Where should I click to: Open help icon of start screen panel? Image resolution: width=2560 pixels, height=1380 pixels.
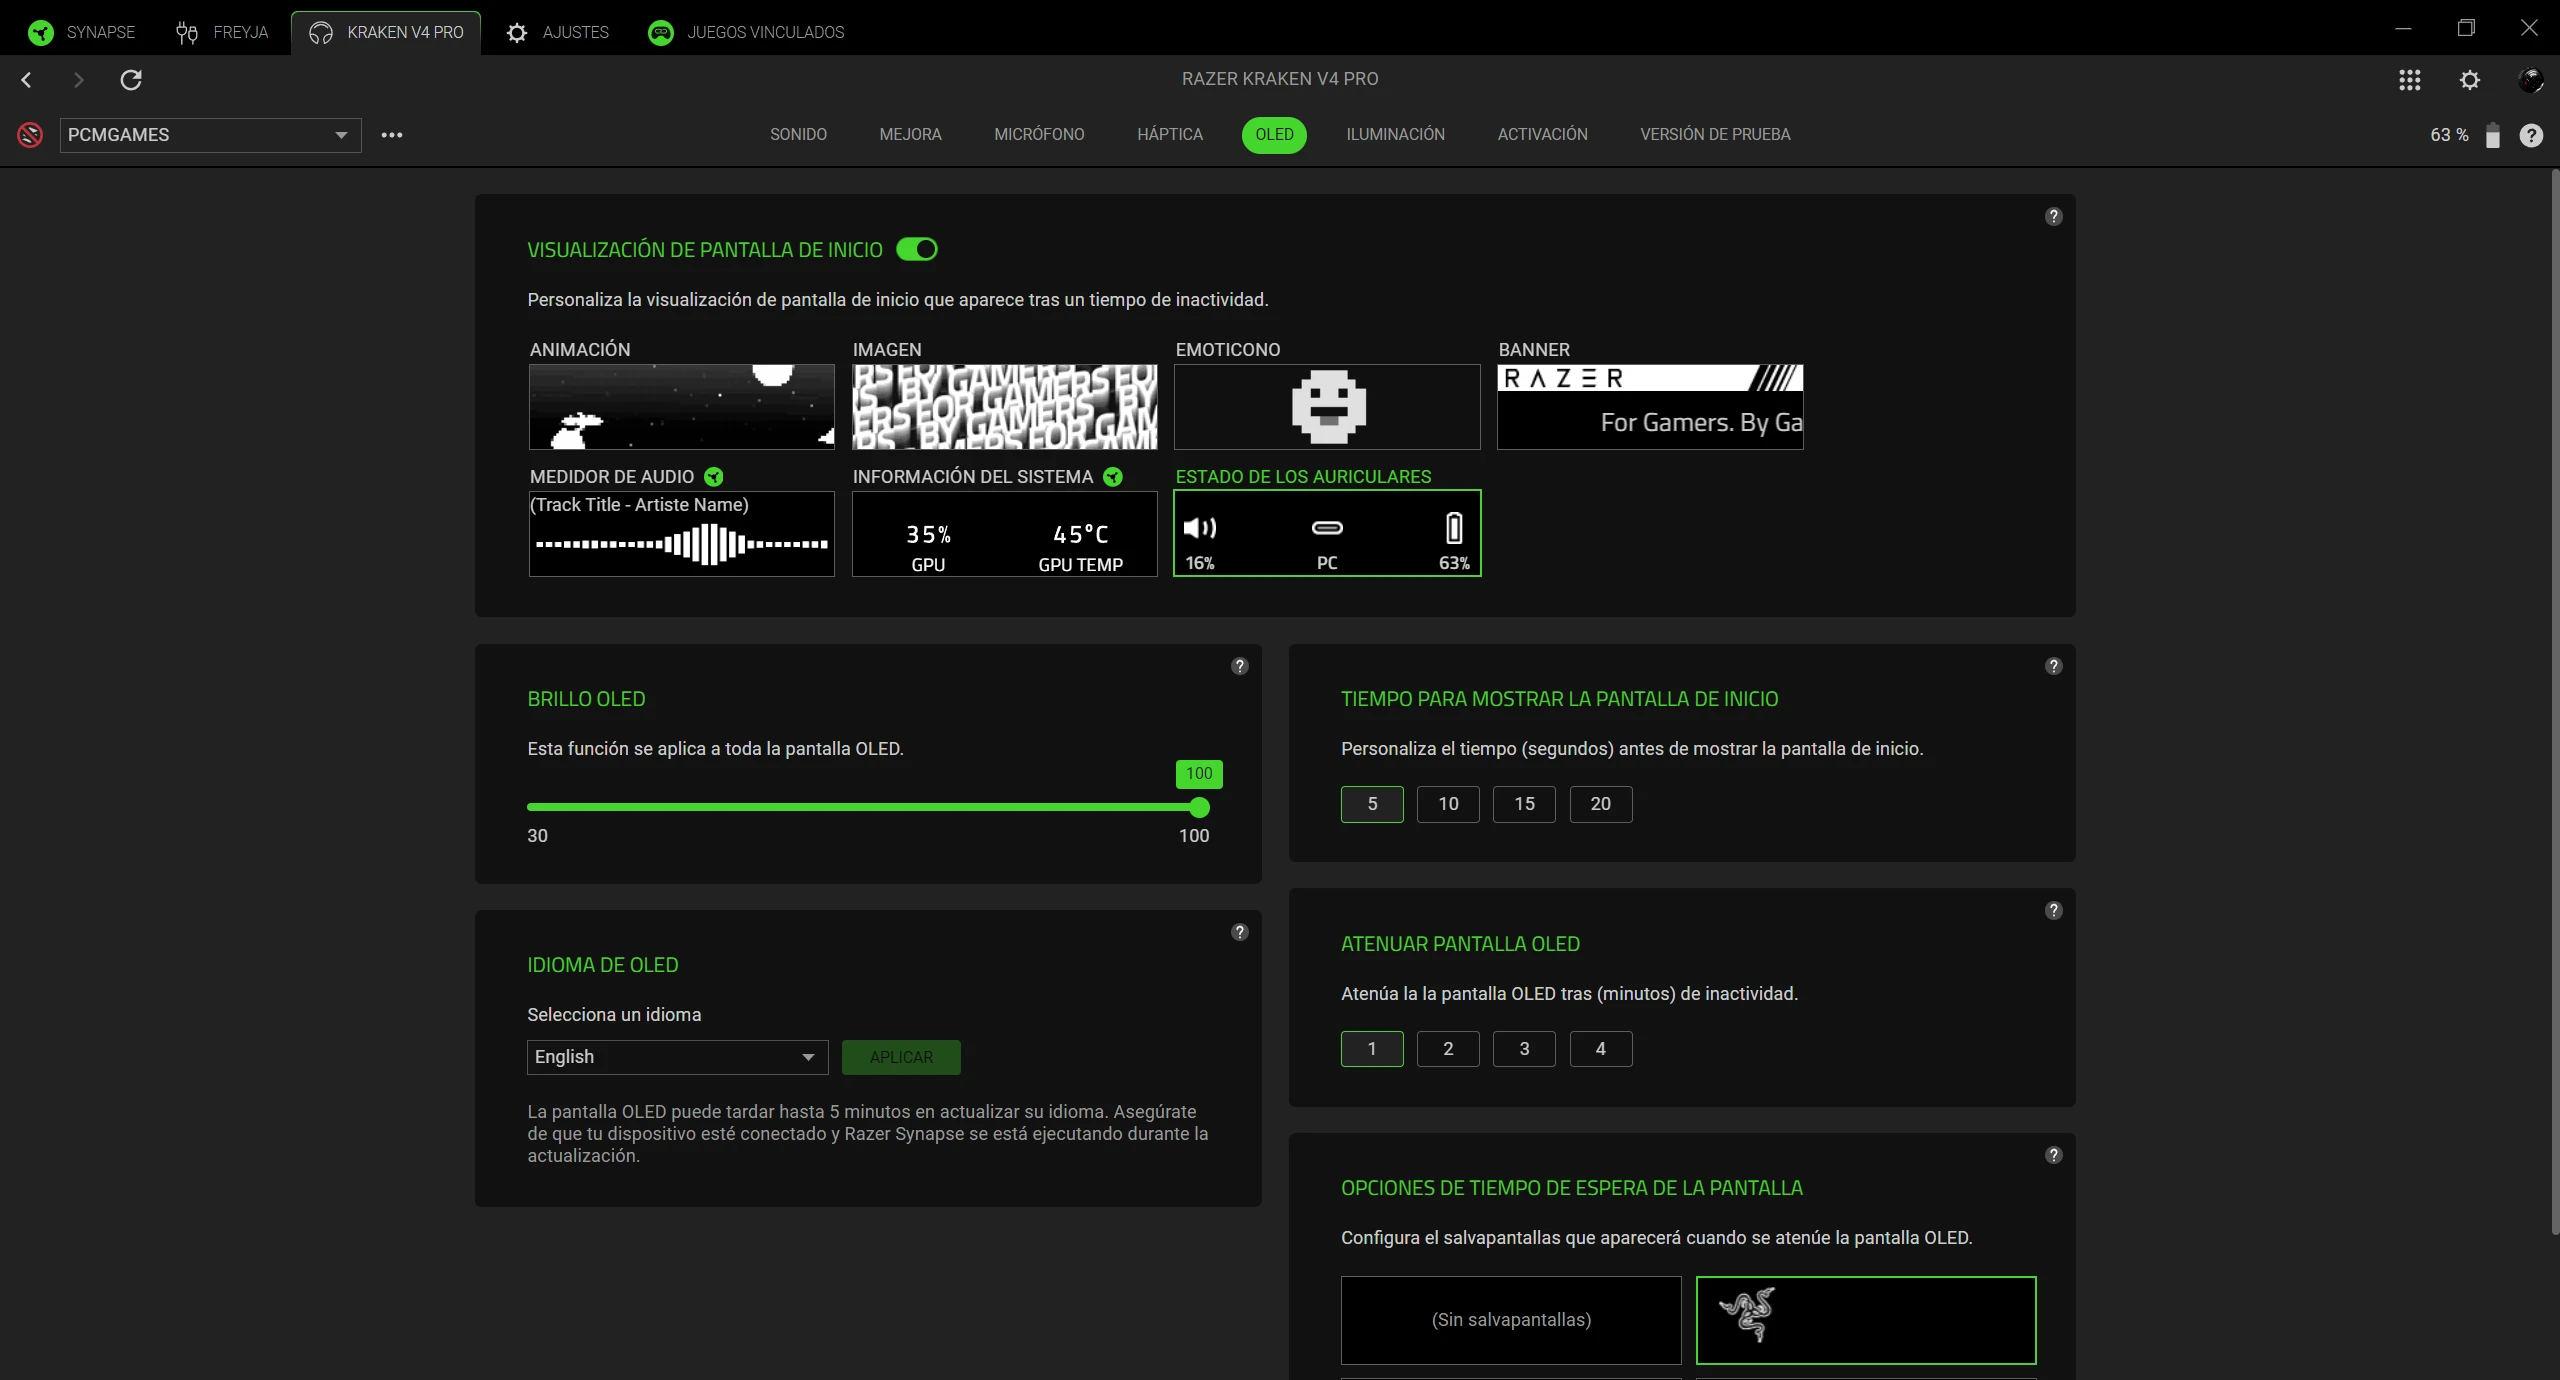click(x=2054, y=216)
